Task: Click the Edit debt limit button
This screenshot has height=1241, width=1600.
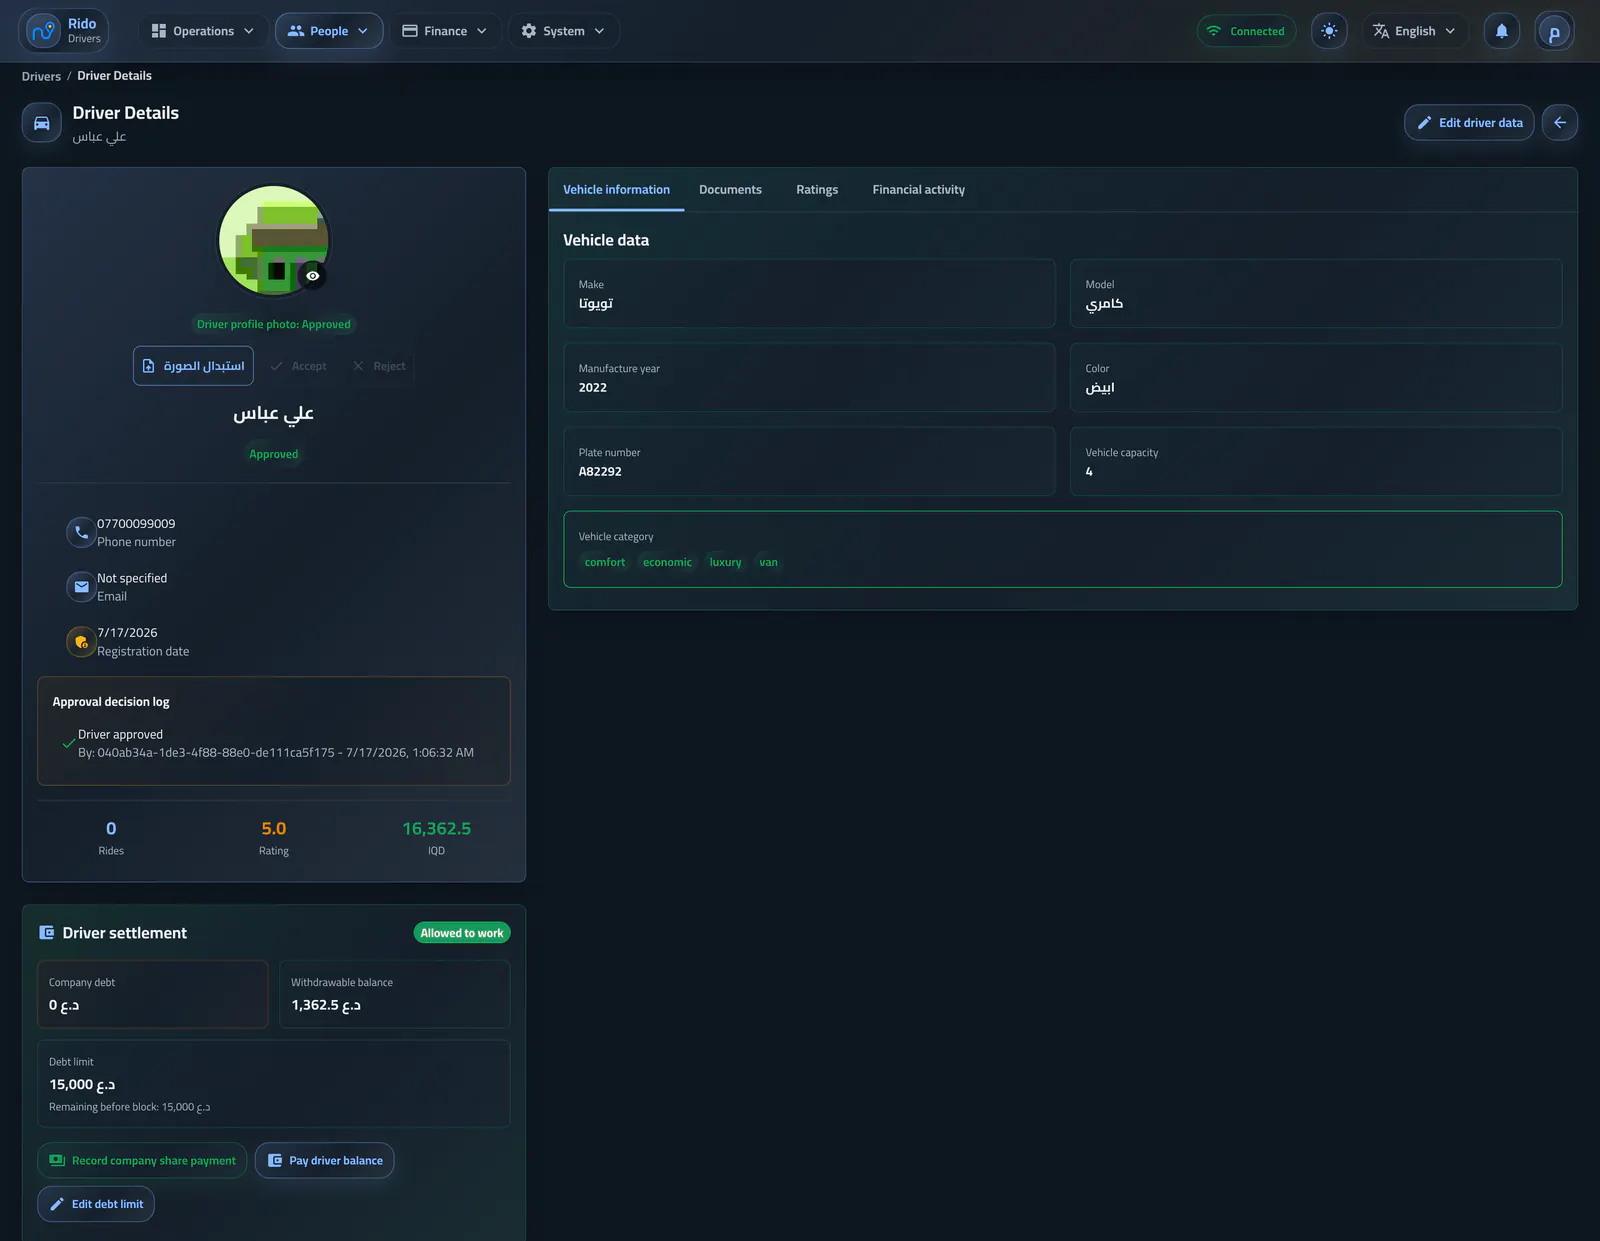Action: click(96, 1204)
